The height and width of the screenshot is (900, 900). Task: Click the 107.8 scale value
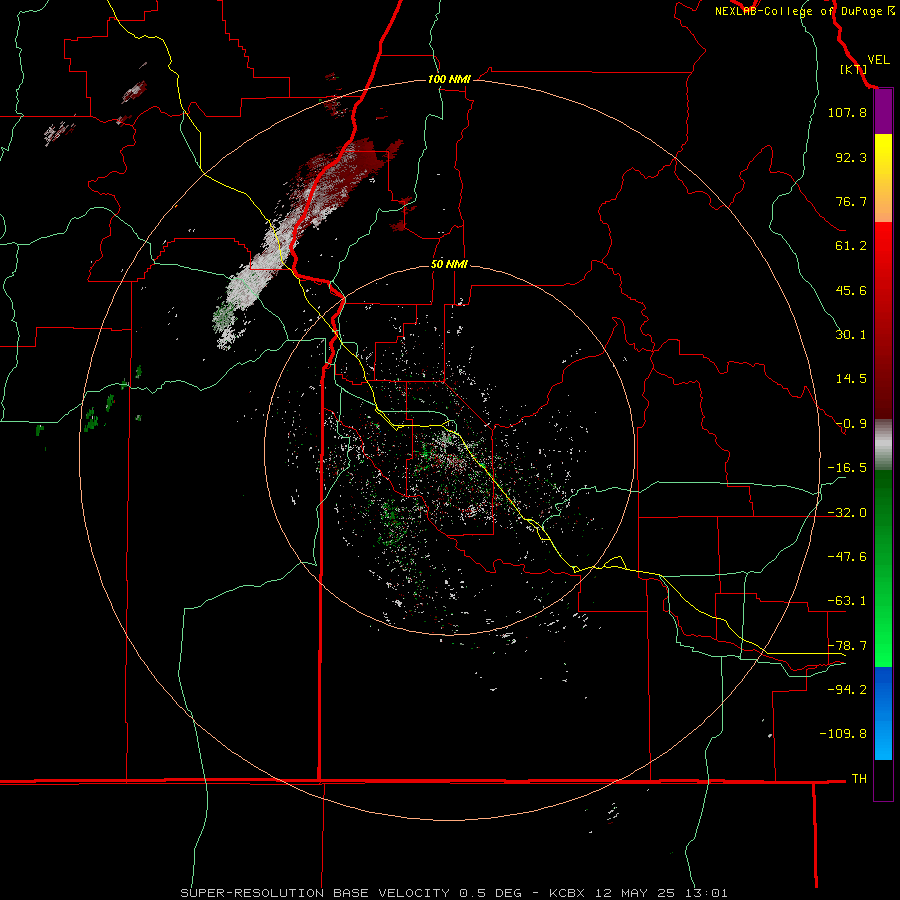[x=847, y=112]
